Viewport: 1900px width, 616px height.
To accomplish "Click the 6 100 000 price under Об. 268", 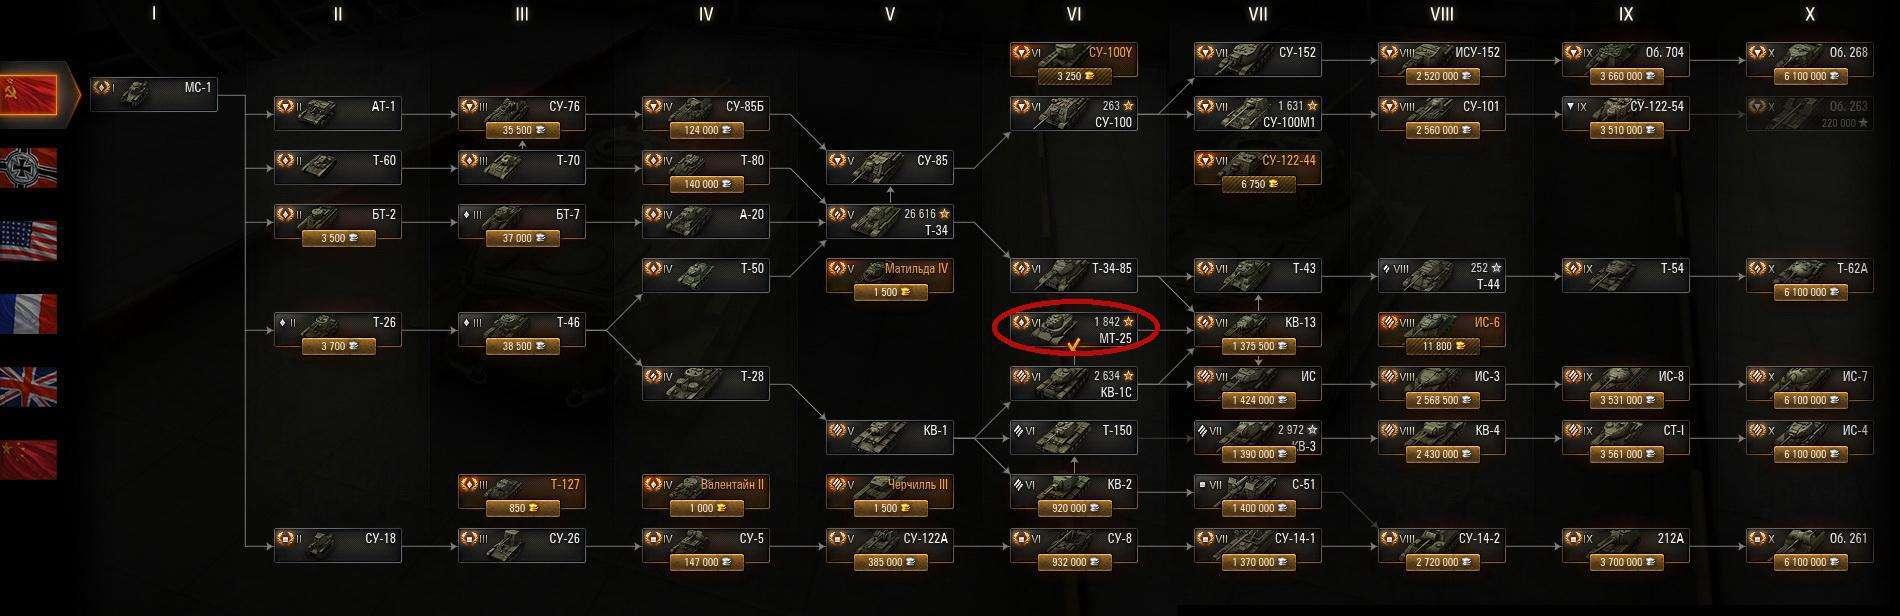I will pos(1810,76).
